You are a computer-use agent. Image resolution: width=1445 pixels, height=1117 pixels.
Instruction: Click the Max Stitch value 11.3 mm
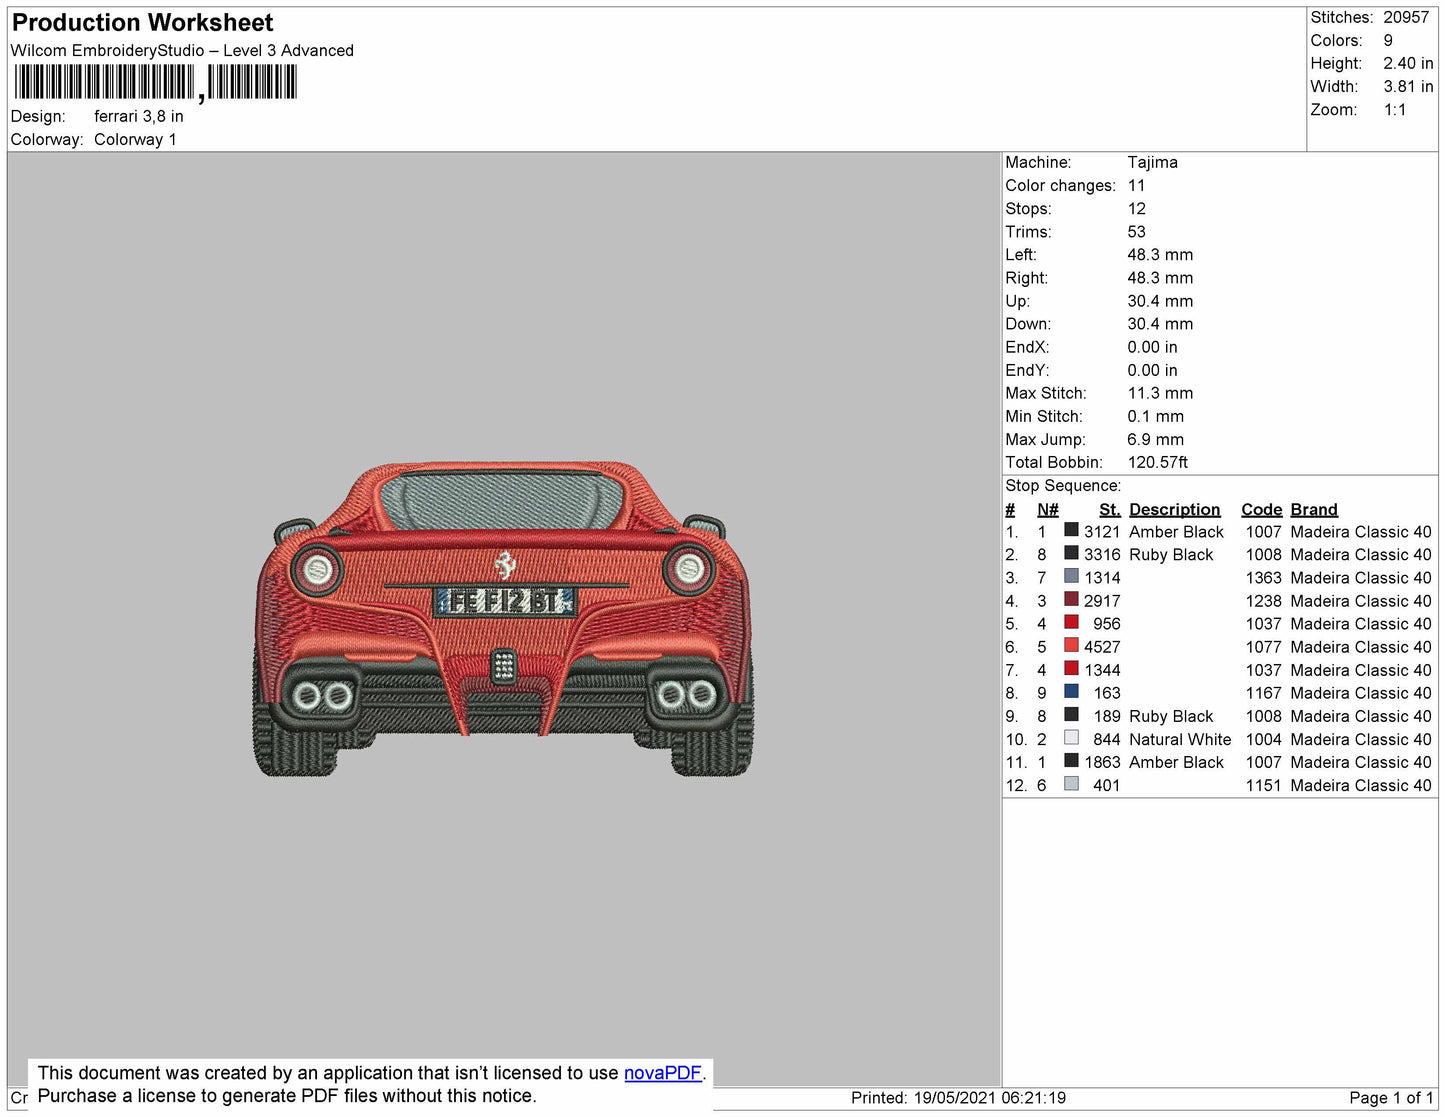pos(1160,393)
